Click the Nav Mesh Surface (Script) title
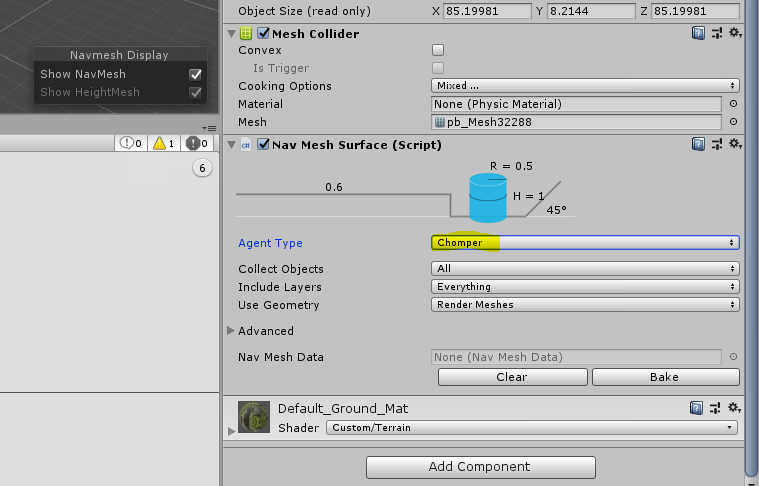The height and width of the screenshot is (486, 759). pyautogui.click(x=357, y=145)
